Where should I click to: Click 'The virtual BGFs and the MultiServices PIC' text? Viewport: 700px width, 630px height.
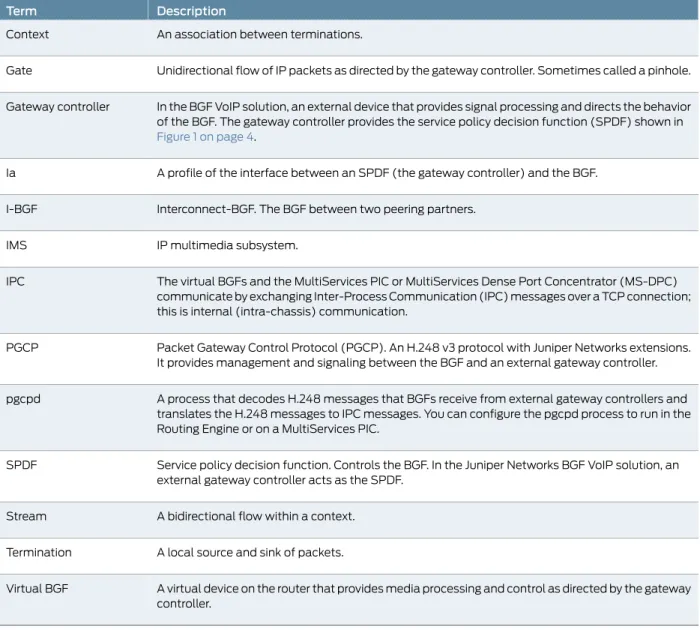[424, 296]
